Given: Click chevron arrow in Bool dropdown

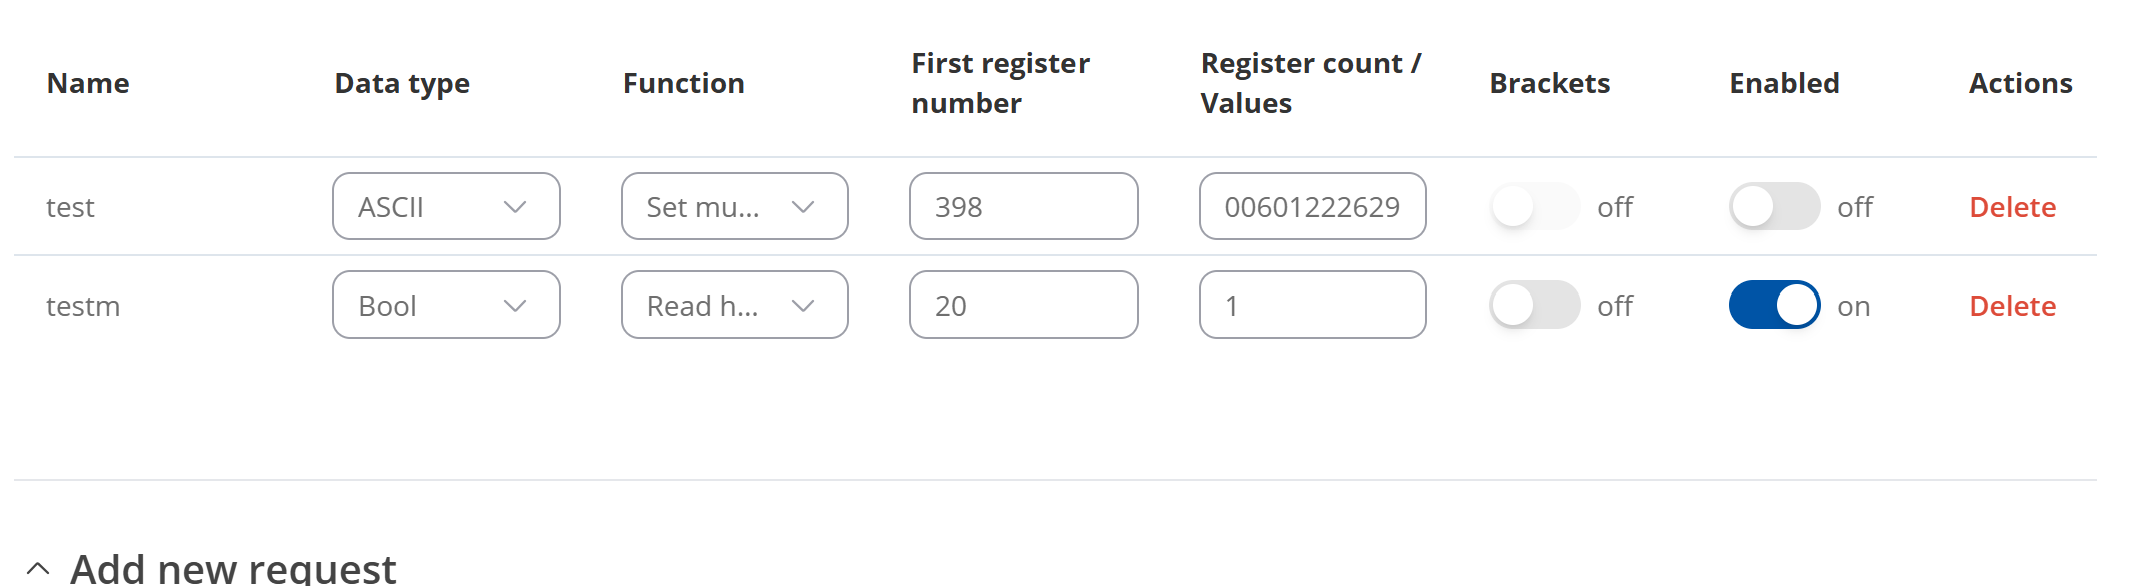Looking at the screenshot, I should [515, 306].
